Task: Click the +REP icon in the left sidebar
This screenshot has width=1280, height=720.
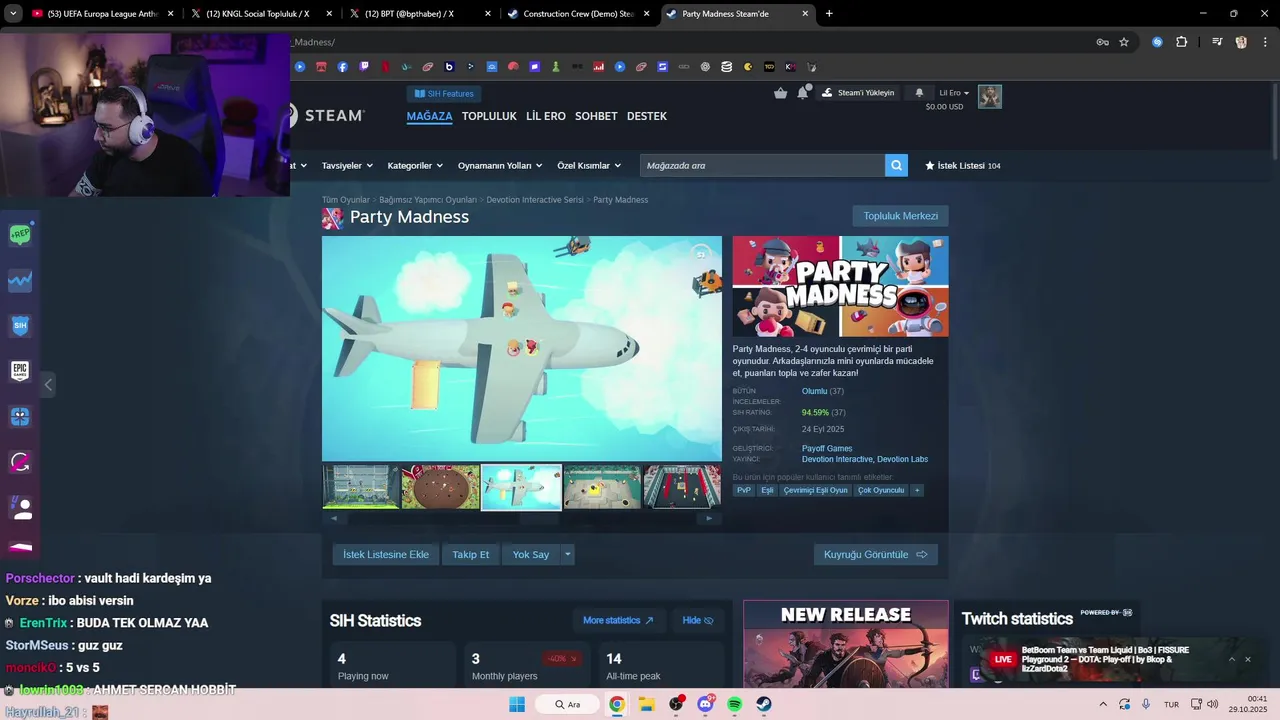Action: (x=20, y=235)
